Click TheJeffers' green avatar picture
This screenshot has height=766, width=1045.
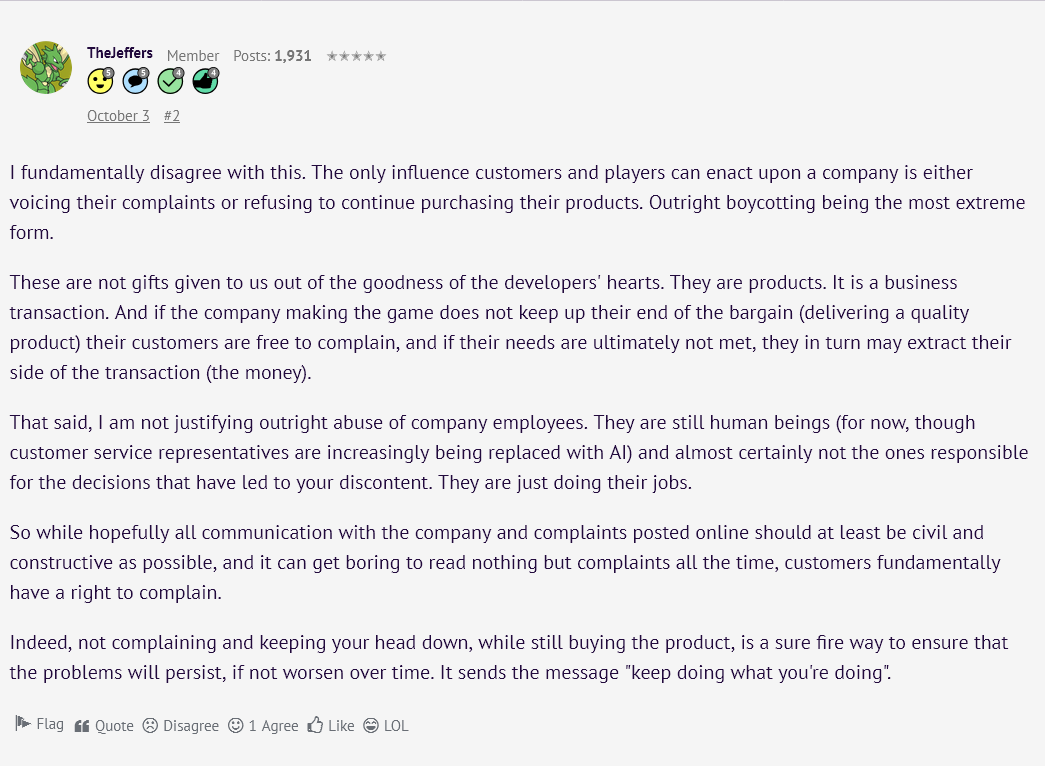[x=46, y=68]
